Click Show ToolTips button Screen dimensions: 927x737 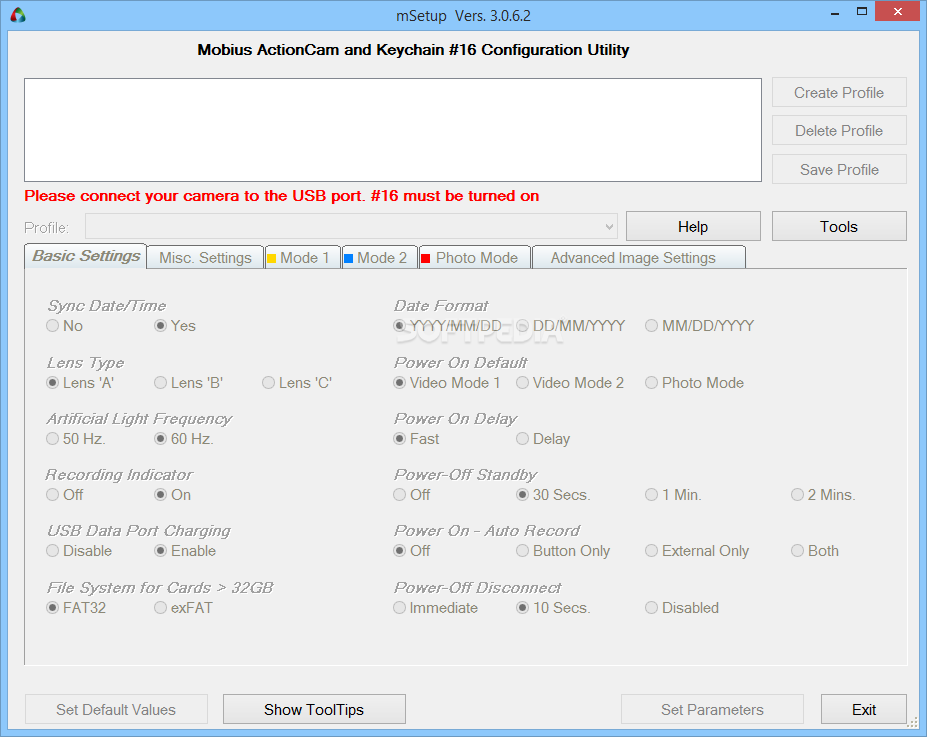(x=314, y=709)
